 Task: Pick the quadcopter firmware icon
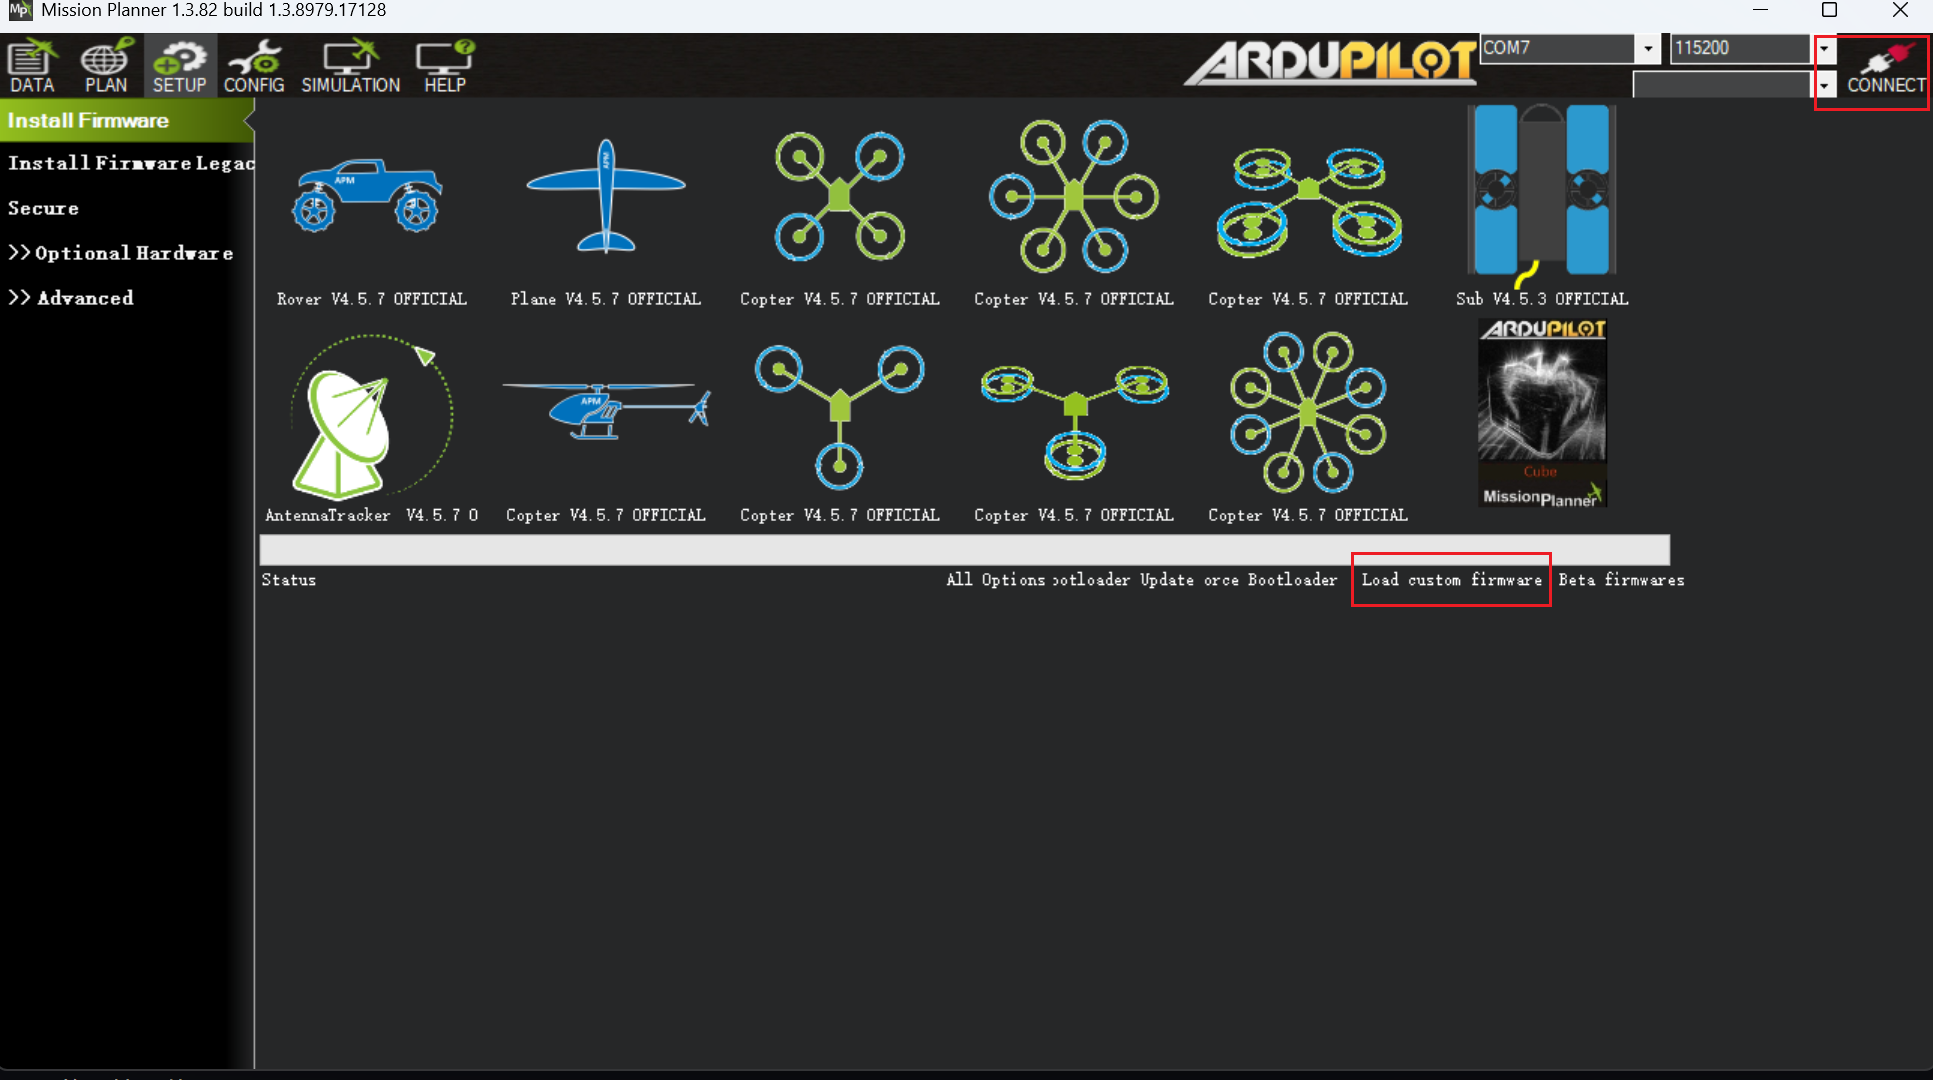tap(839, 196)
